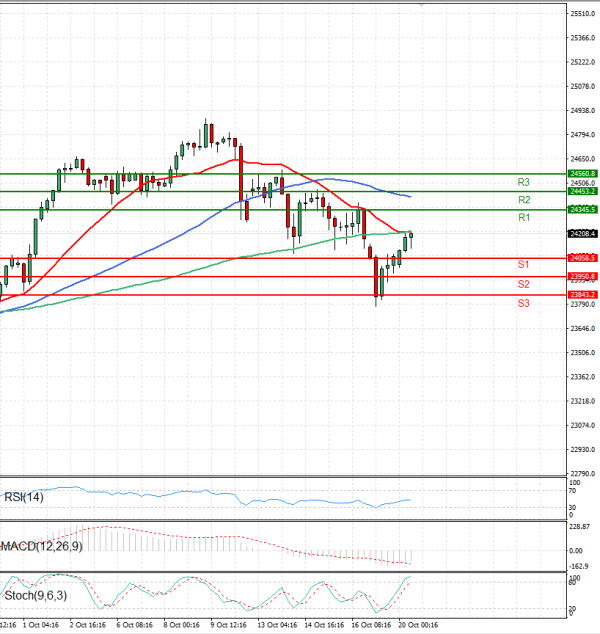Click the MACD(12,26,9) indicator label
Screen dimensions: 600x634
[x=42, y=546]
